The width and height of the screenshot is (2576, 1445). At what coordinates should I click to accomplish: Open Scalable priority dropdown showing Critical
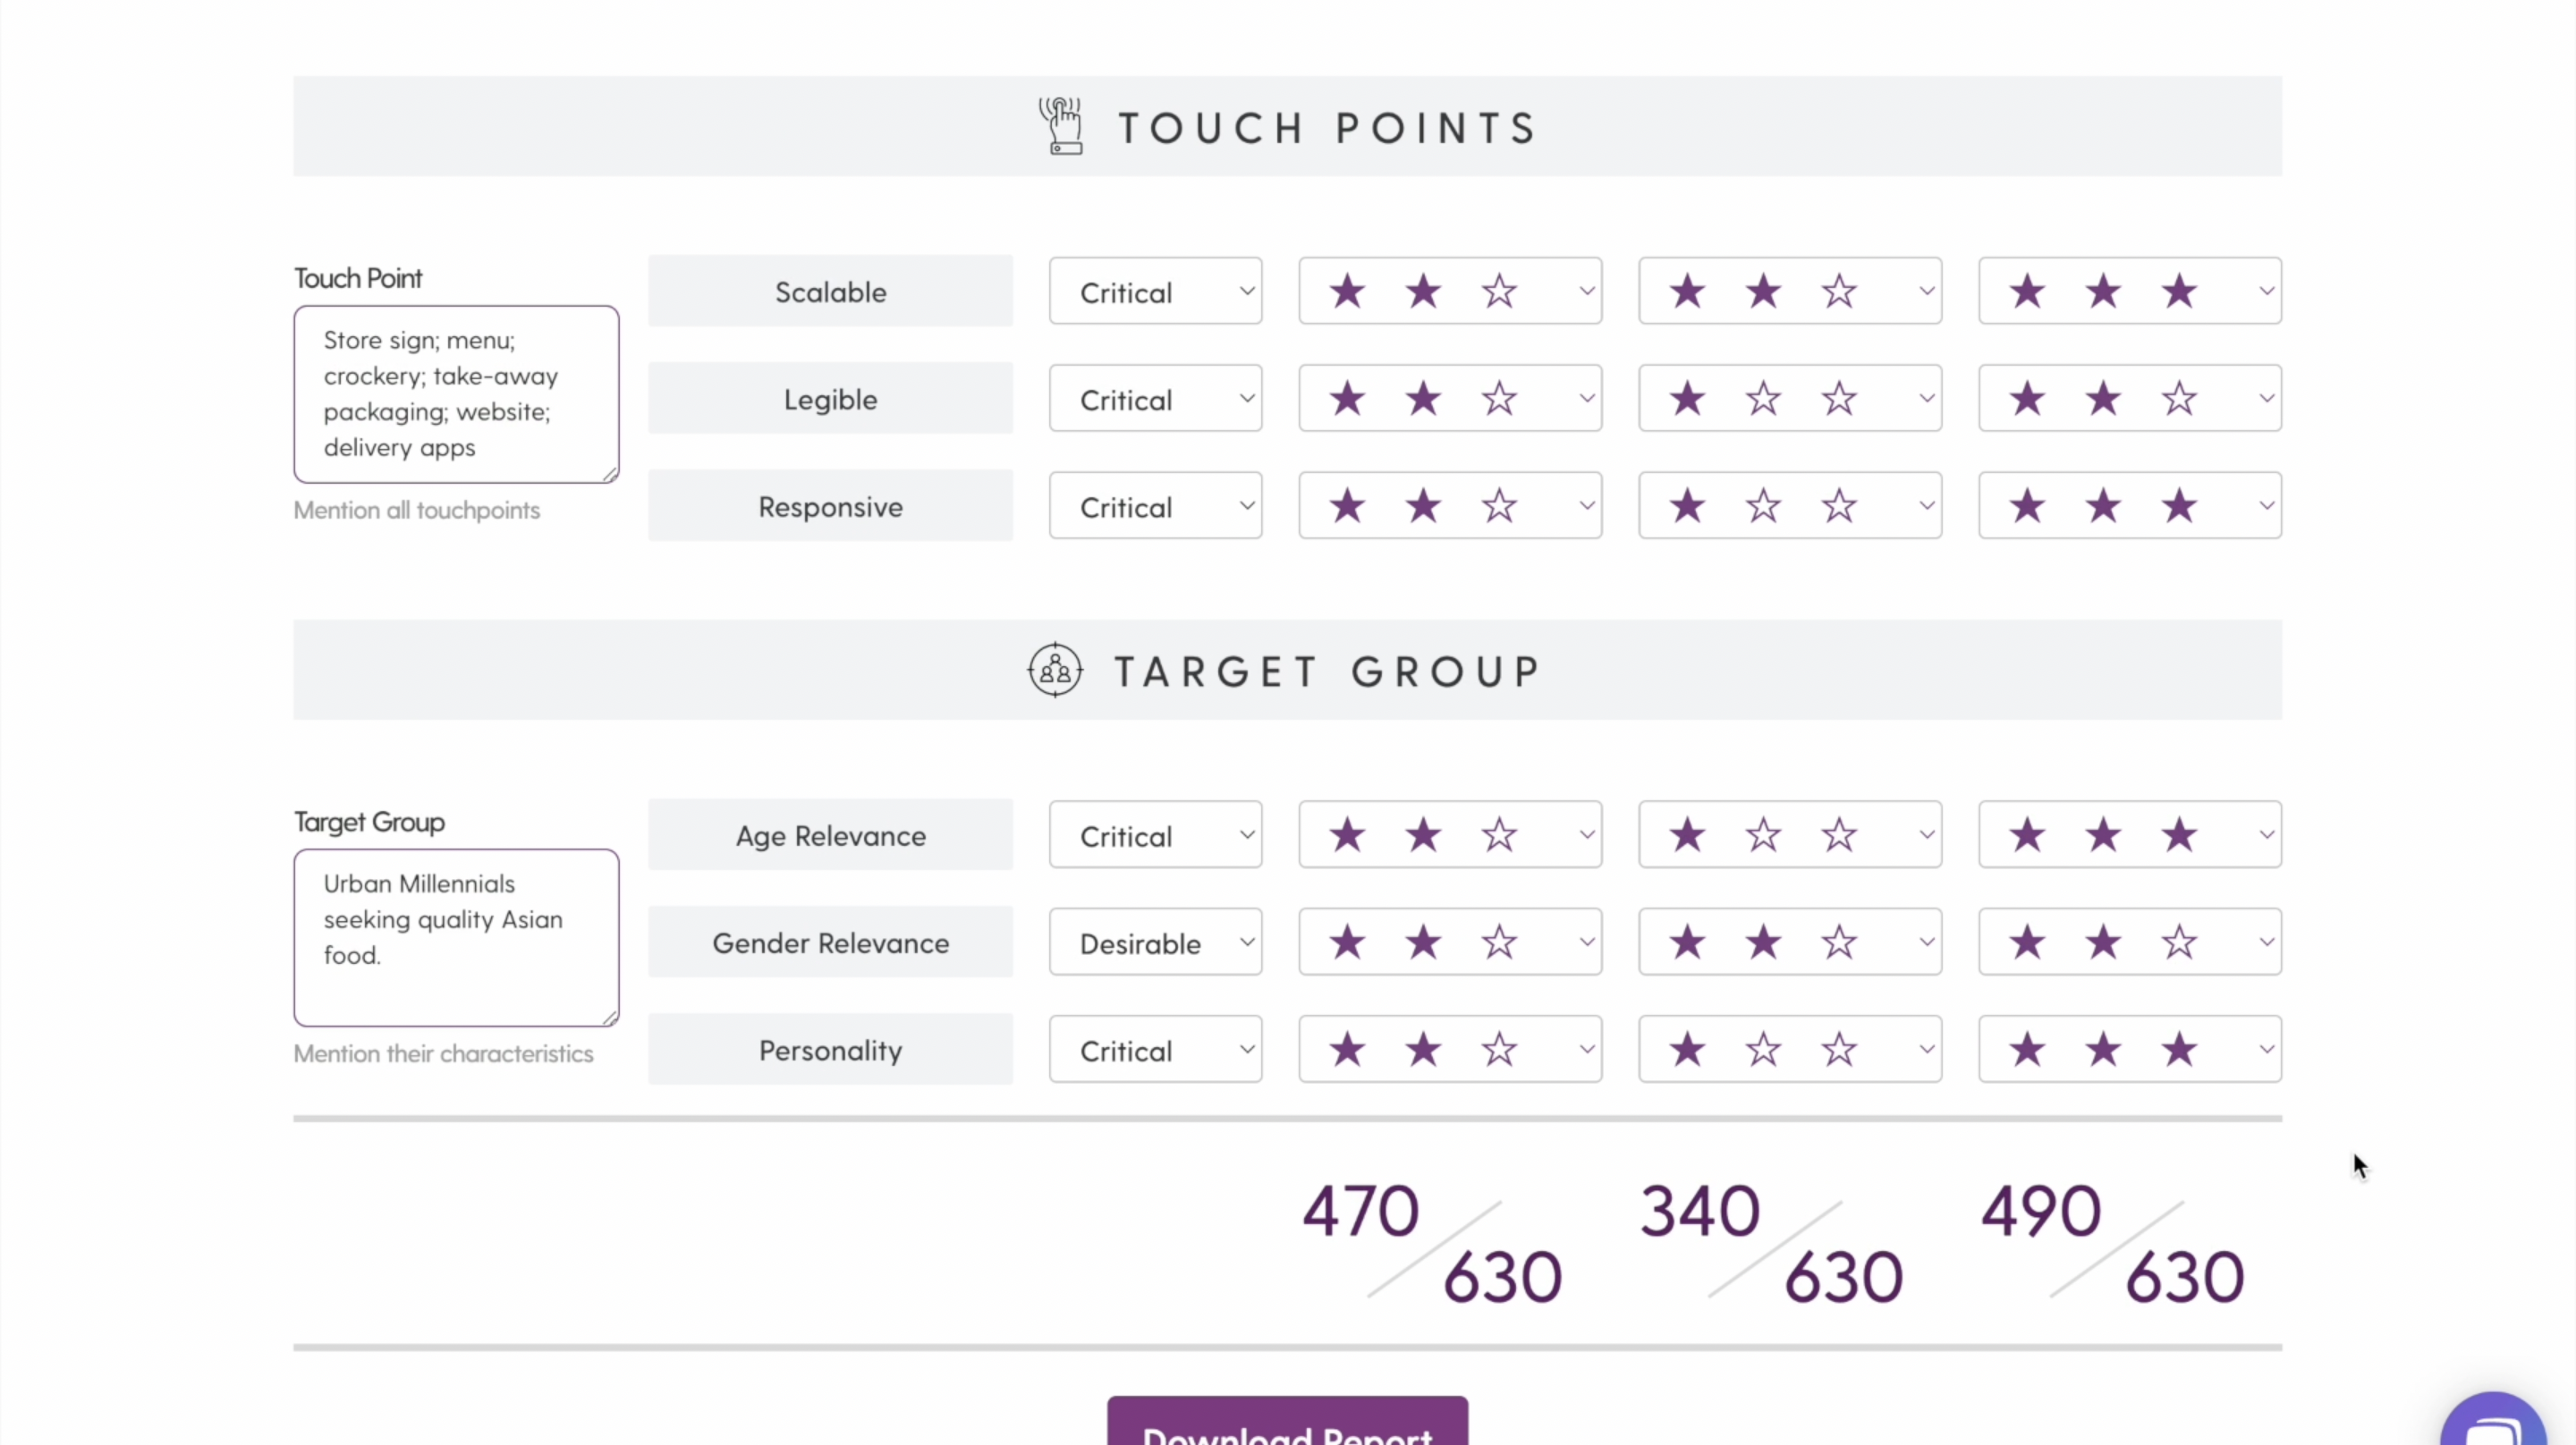[1155, 292]
